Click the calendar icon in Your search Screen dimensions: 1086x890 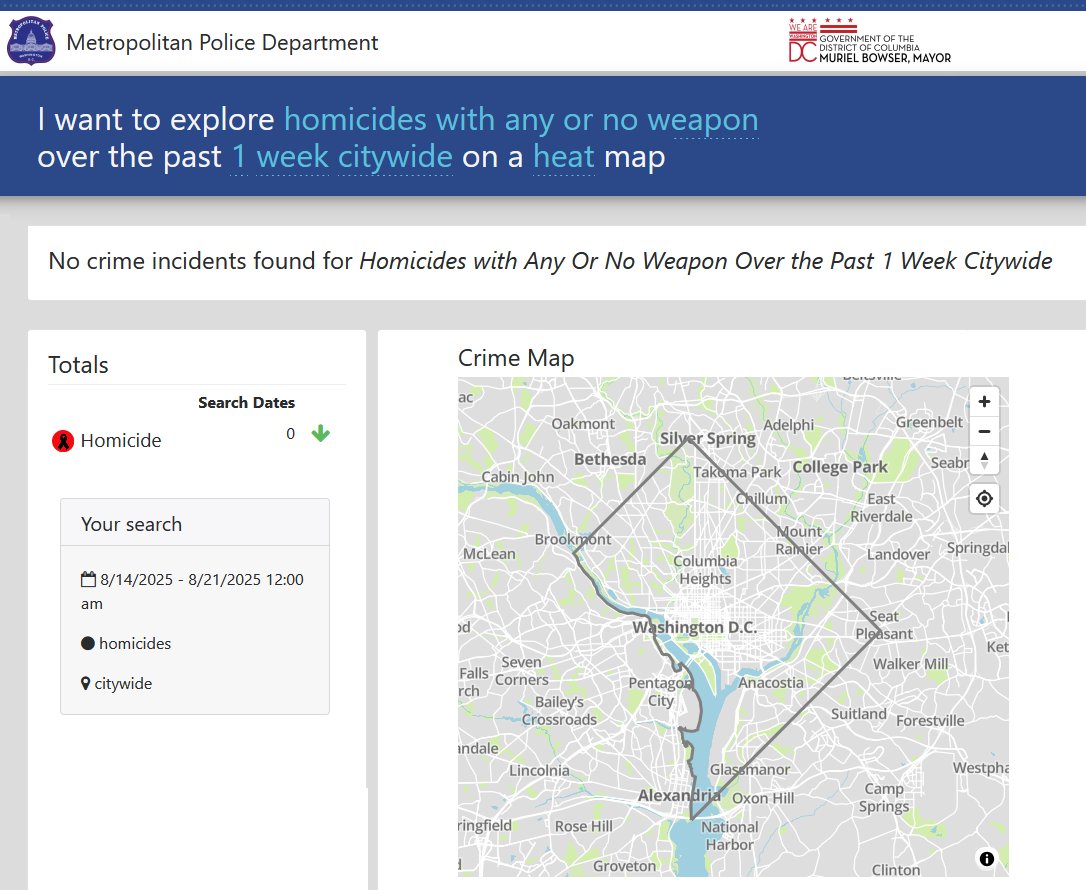pos(88,579)
